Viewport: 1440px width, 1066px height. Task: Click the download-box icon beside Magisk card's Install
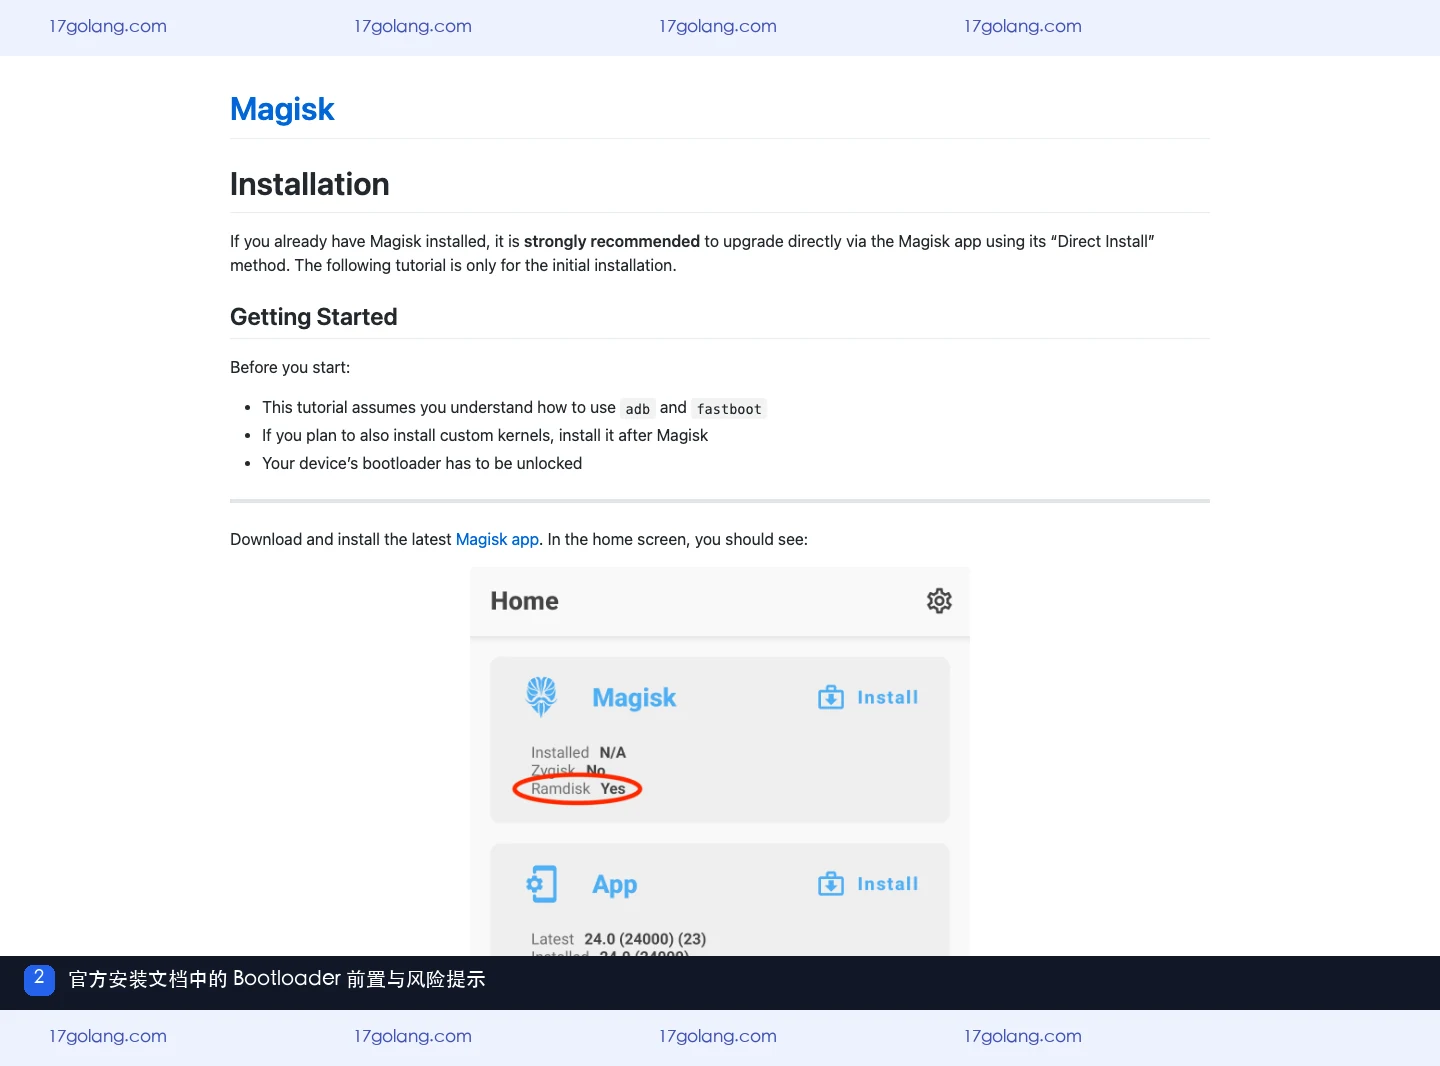click(831, 697)
